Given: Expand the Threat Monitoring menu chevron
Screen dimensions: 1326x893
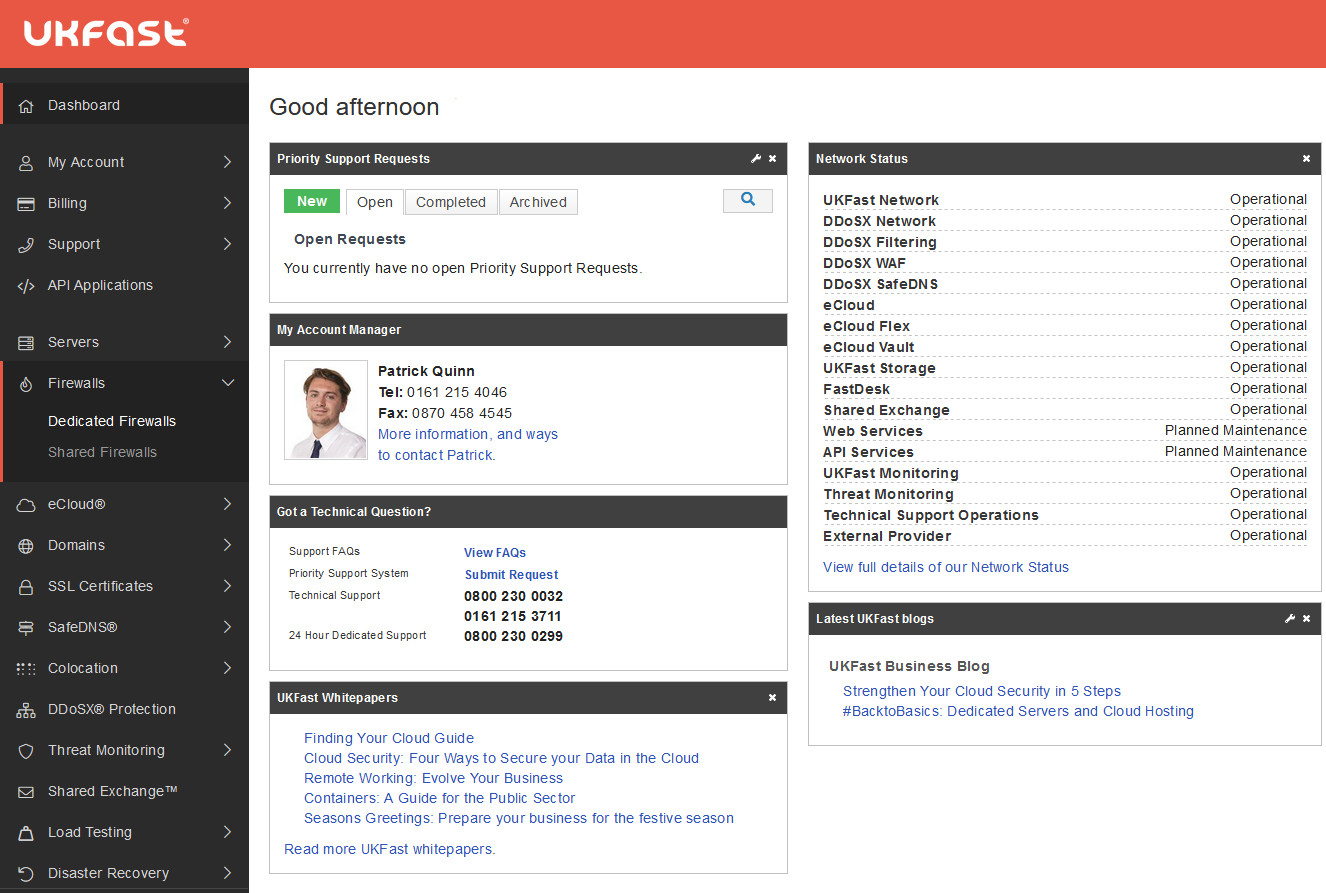Looking at the screenshot, I should tap(227, 750).
